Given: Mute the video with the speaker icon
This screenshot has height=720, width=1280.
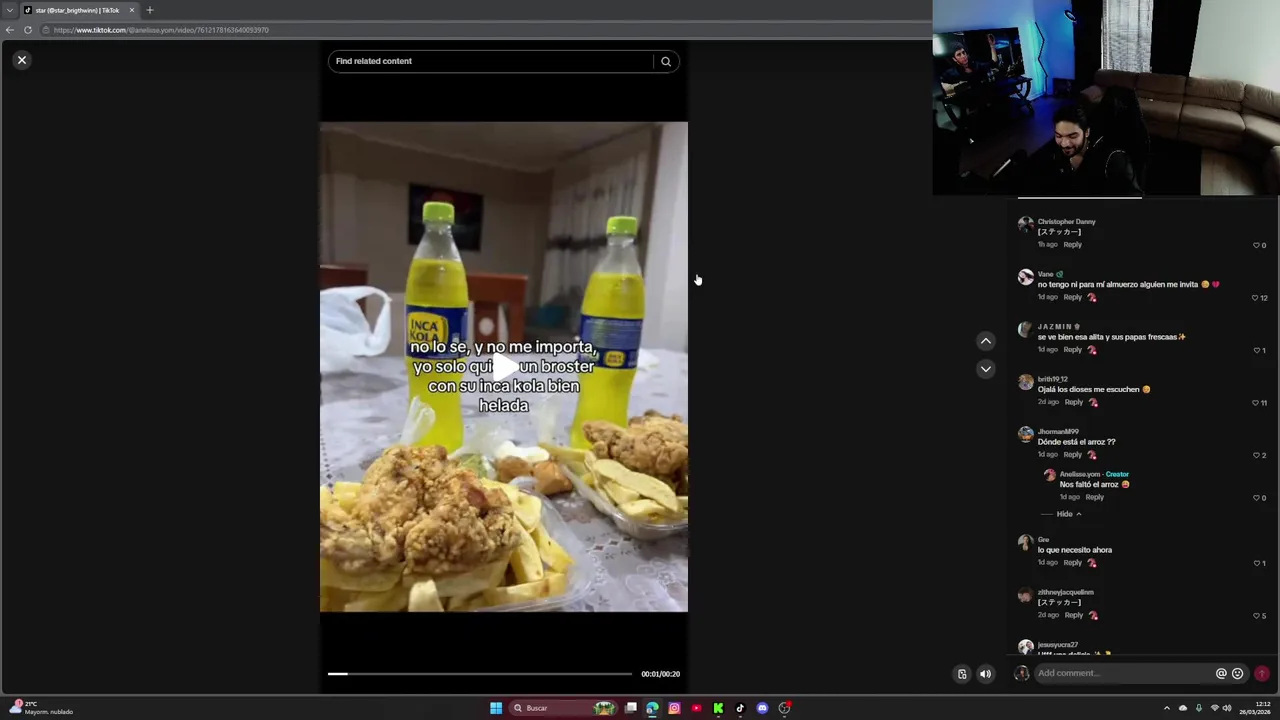Looking at the screenshot, I should pos(985,674).
